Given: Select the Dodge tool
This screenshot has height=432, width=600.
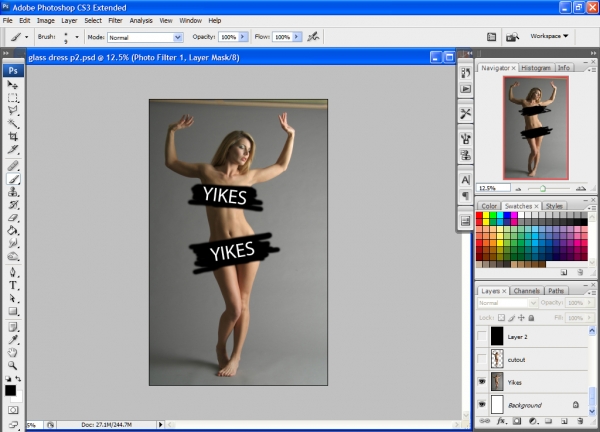Looking at the screenshot, I should (x=13, y=256).
